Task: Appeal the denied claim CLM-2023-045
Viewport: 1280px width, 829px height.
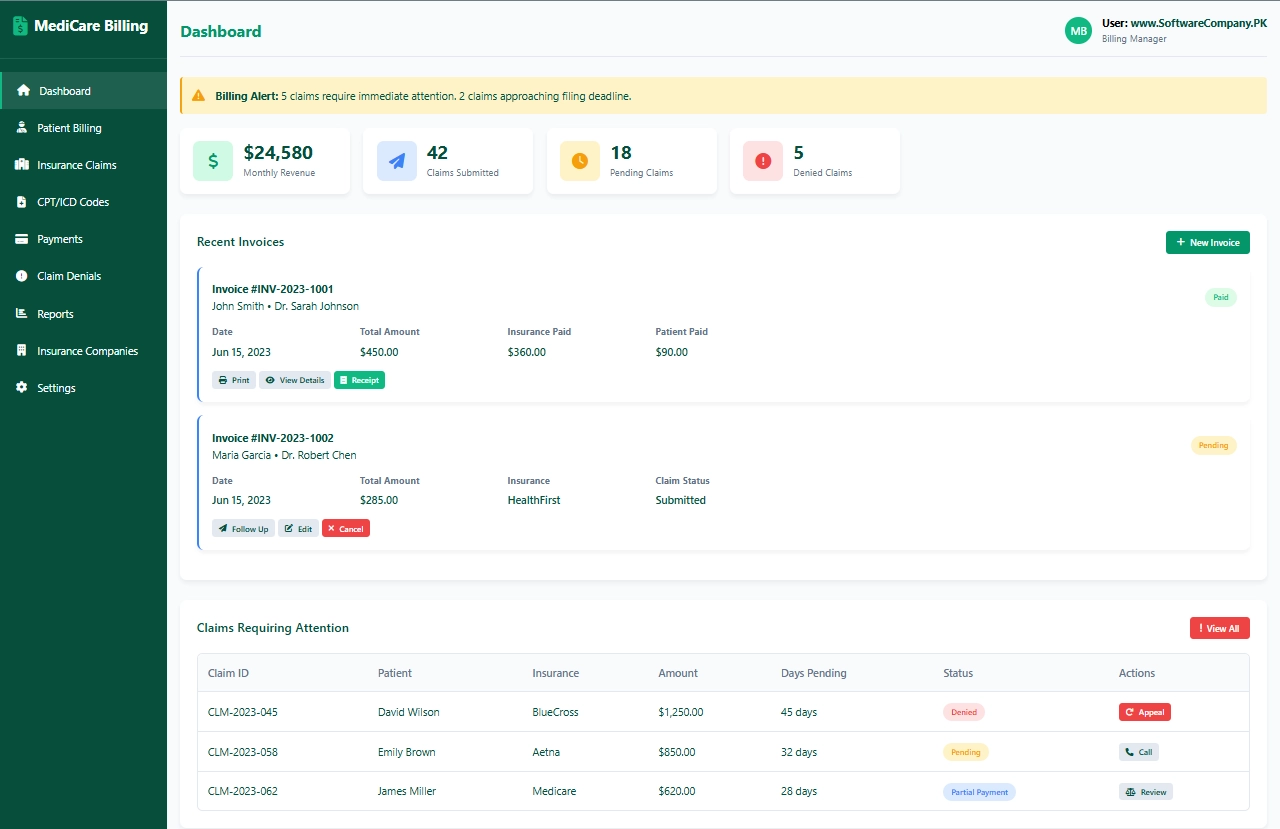Action: pos(1144,711)
